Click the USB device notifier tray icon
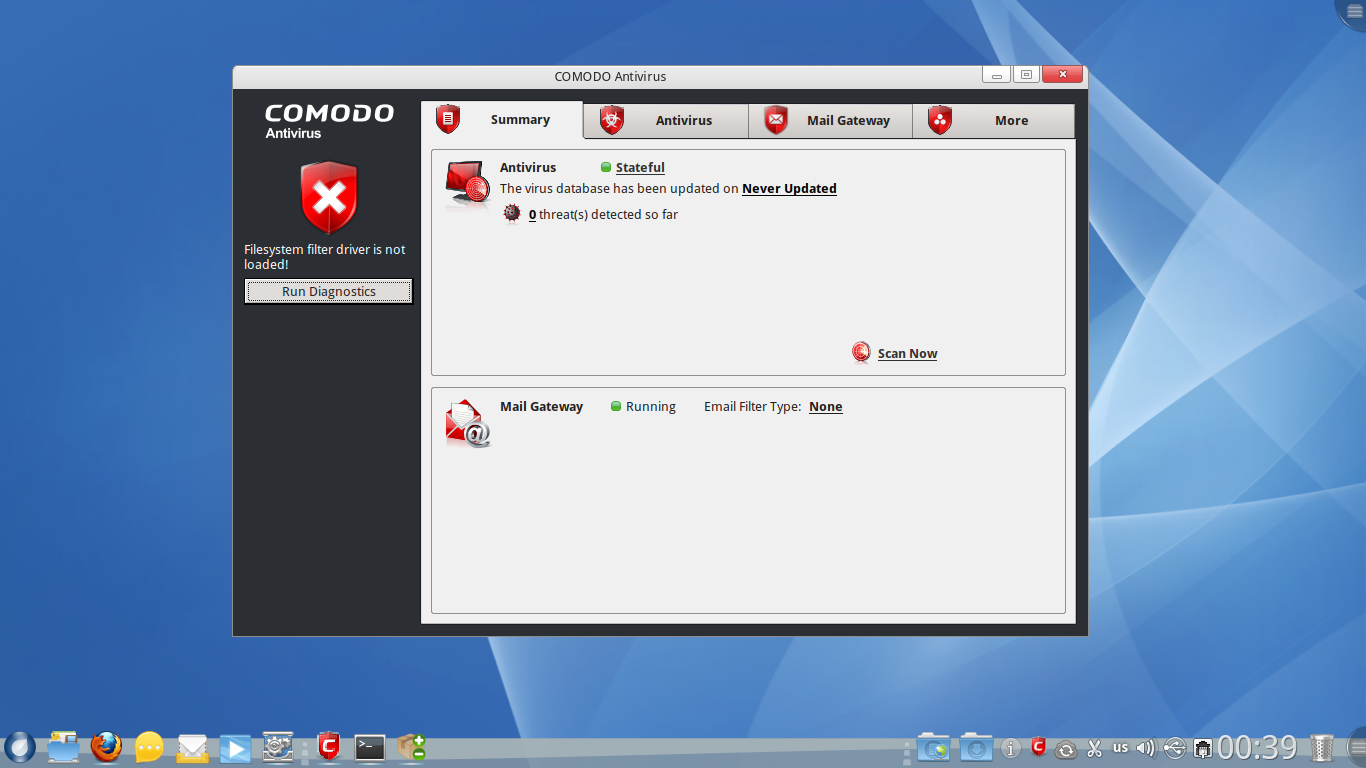 [1175, 748]
